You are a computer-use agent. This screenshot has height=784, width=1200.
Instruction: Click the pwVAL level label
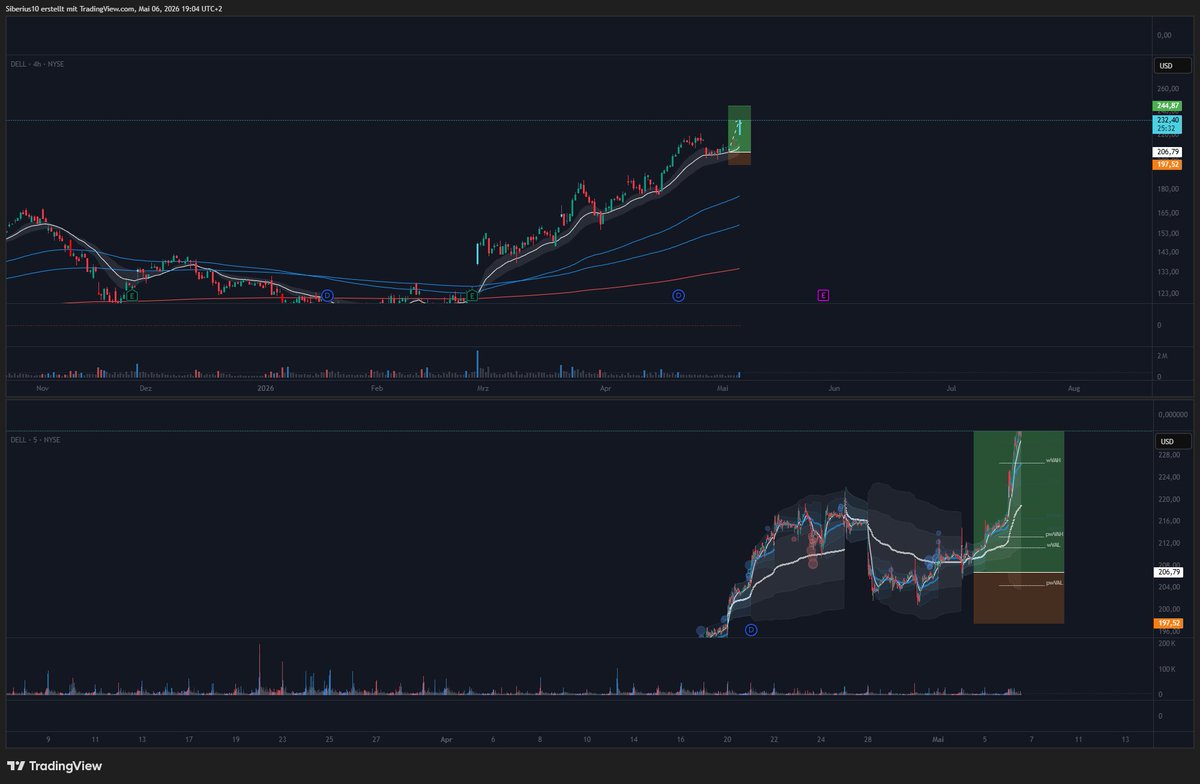(x=1054, y=582)
